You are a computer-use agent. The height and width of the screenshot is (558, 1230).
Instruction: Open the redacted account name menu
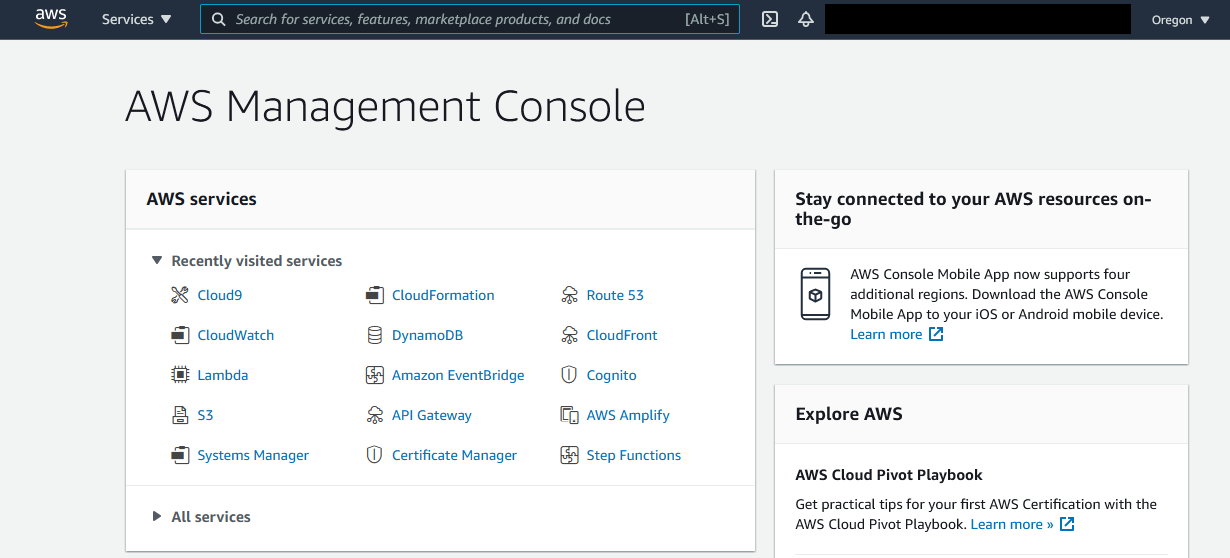point(978,19)
